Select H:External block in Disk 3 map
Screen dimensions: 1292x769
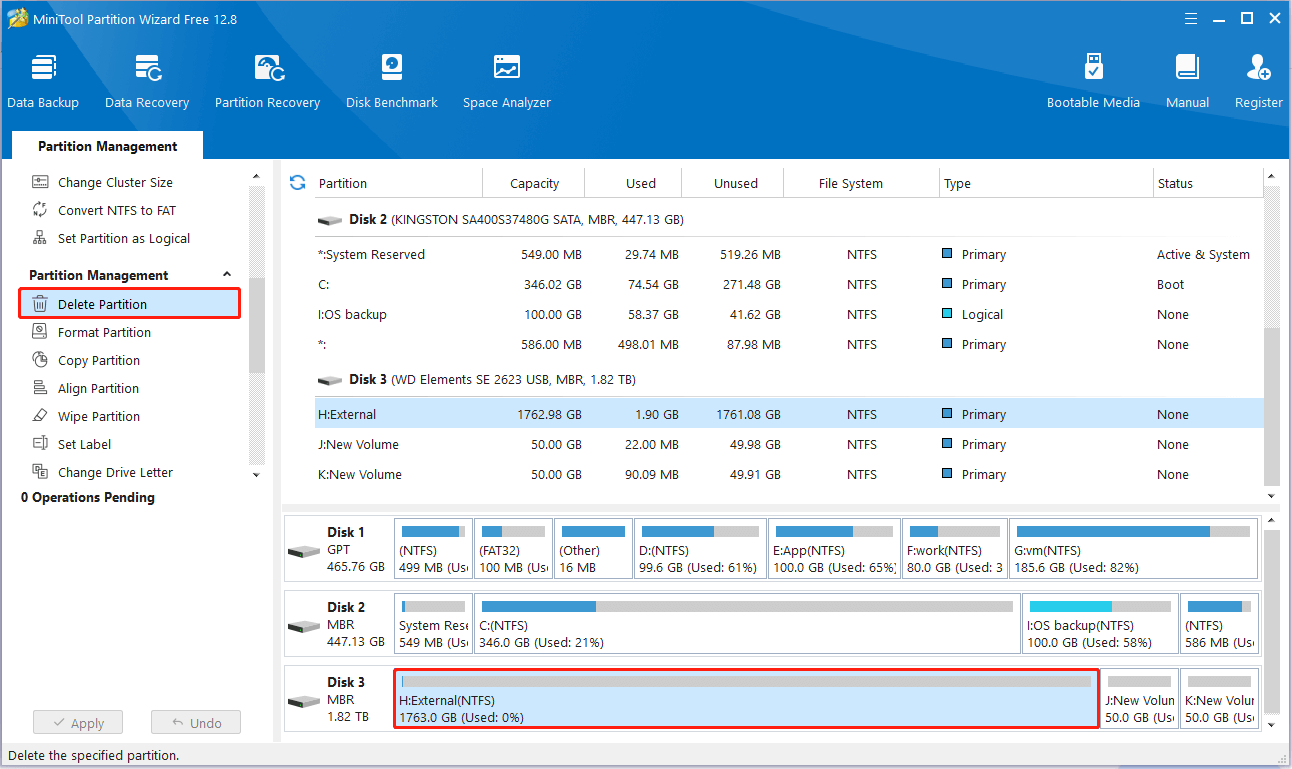(746, 698)
